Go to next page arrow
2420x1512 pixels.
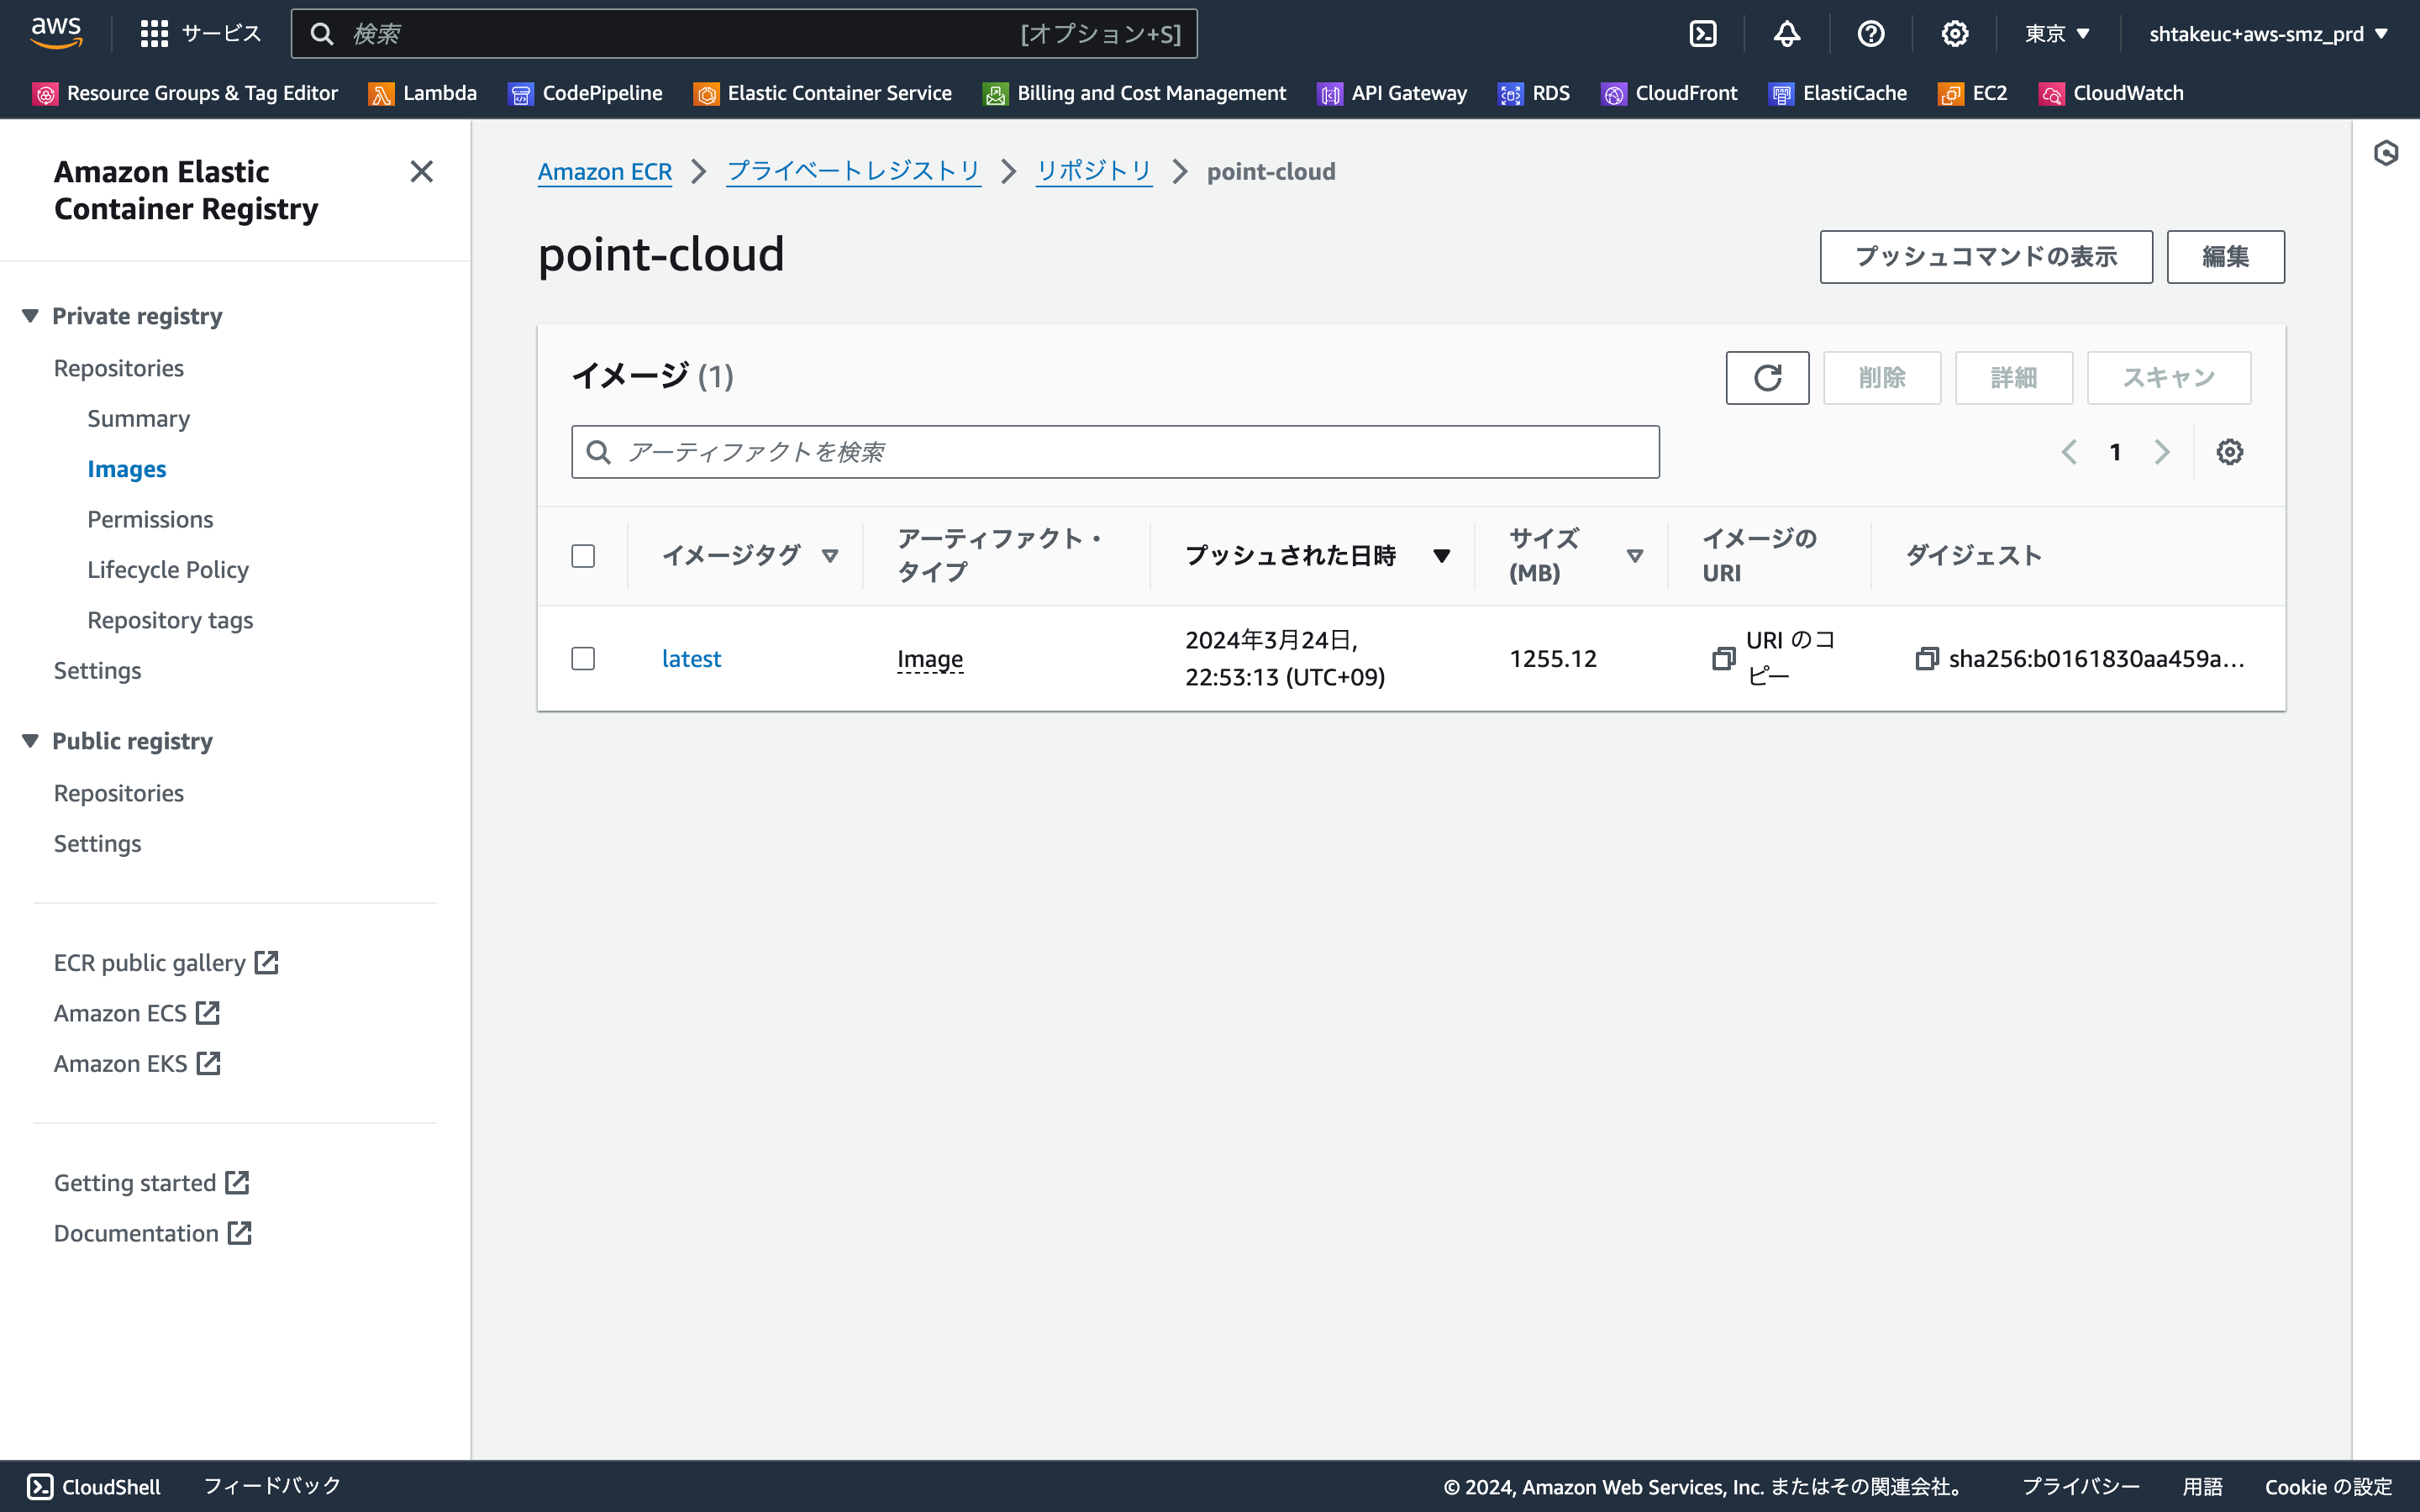2162,452
